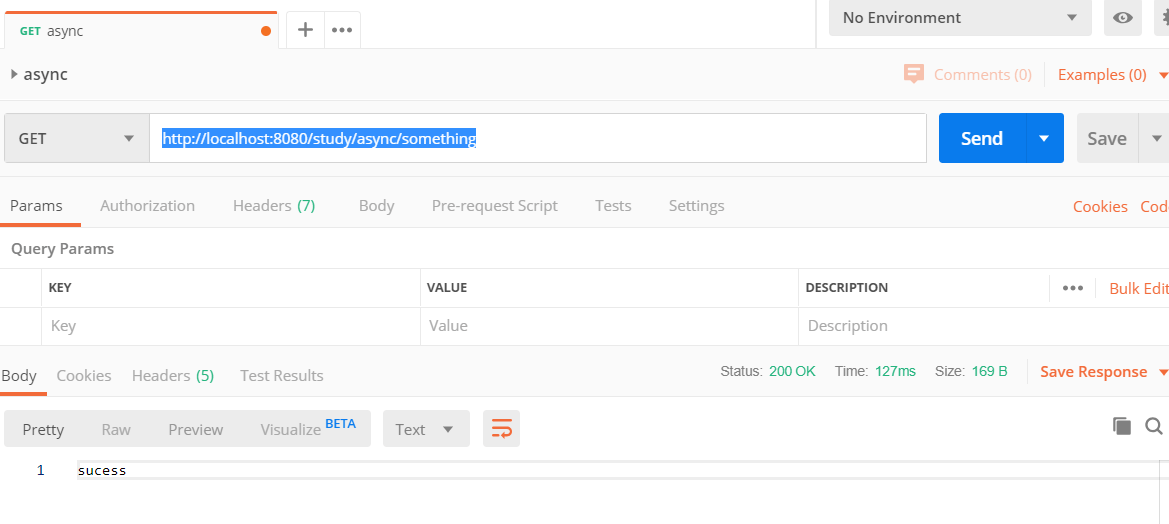Viewport: 1169px width, 524px height.
Task: Select the response Body tab
Action: pos(19,376)
